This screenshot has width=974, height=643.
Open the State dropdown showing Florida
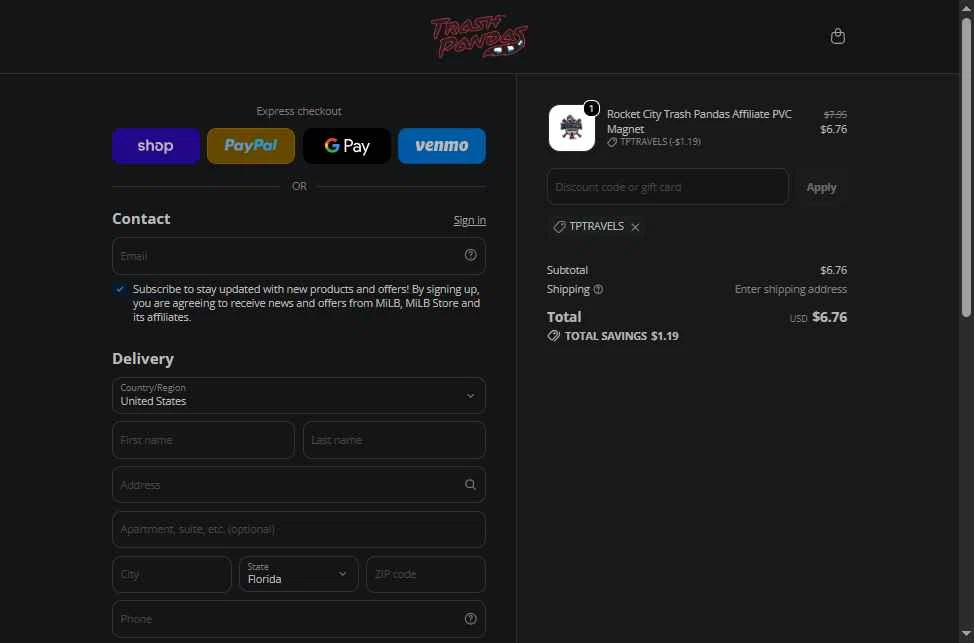(299, 574)
